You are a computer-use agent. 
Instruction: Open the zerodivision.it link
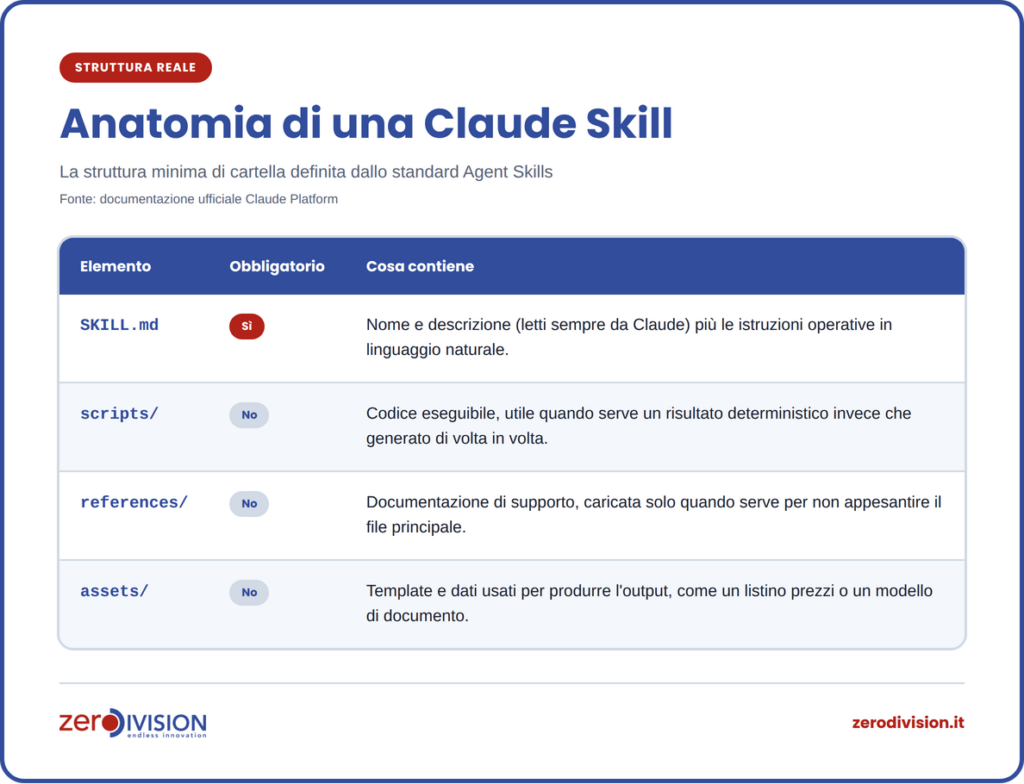(908, 723)
